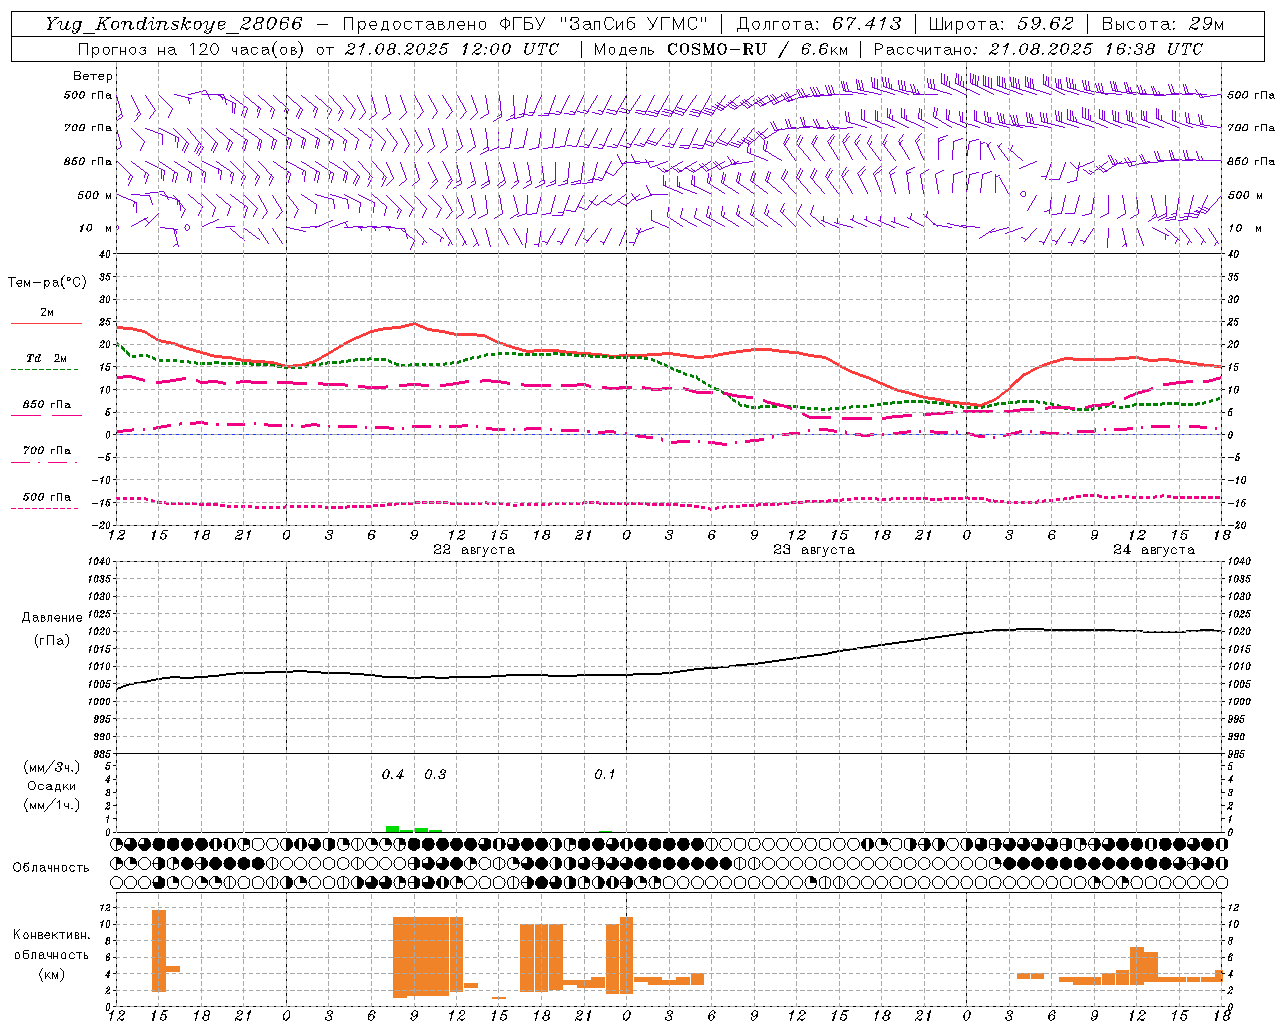Click the 0.3 precipitation amount value
1280x1024 pixels.
[435, 774]
